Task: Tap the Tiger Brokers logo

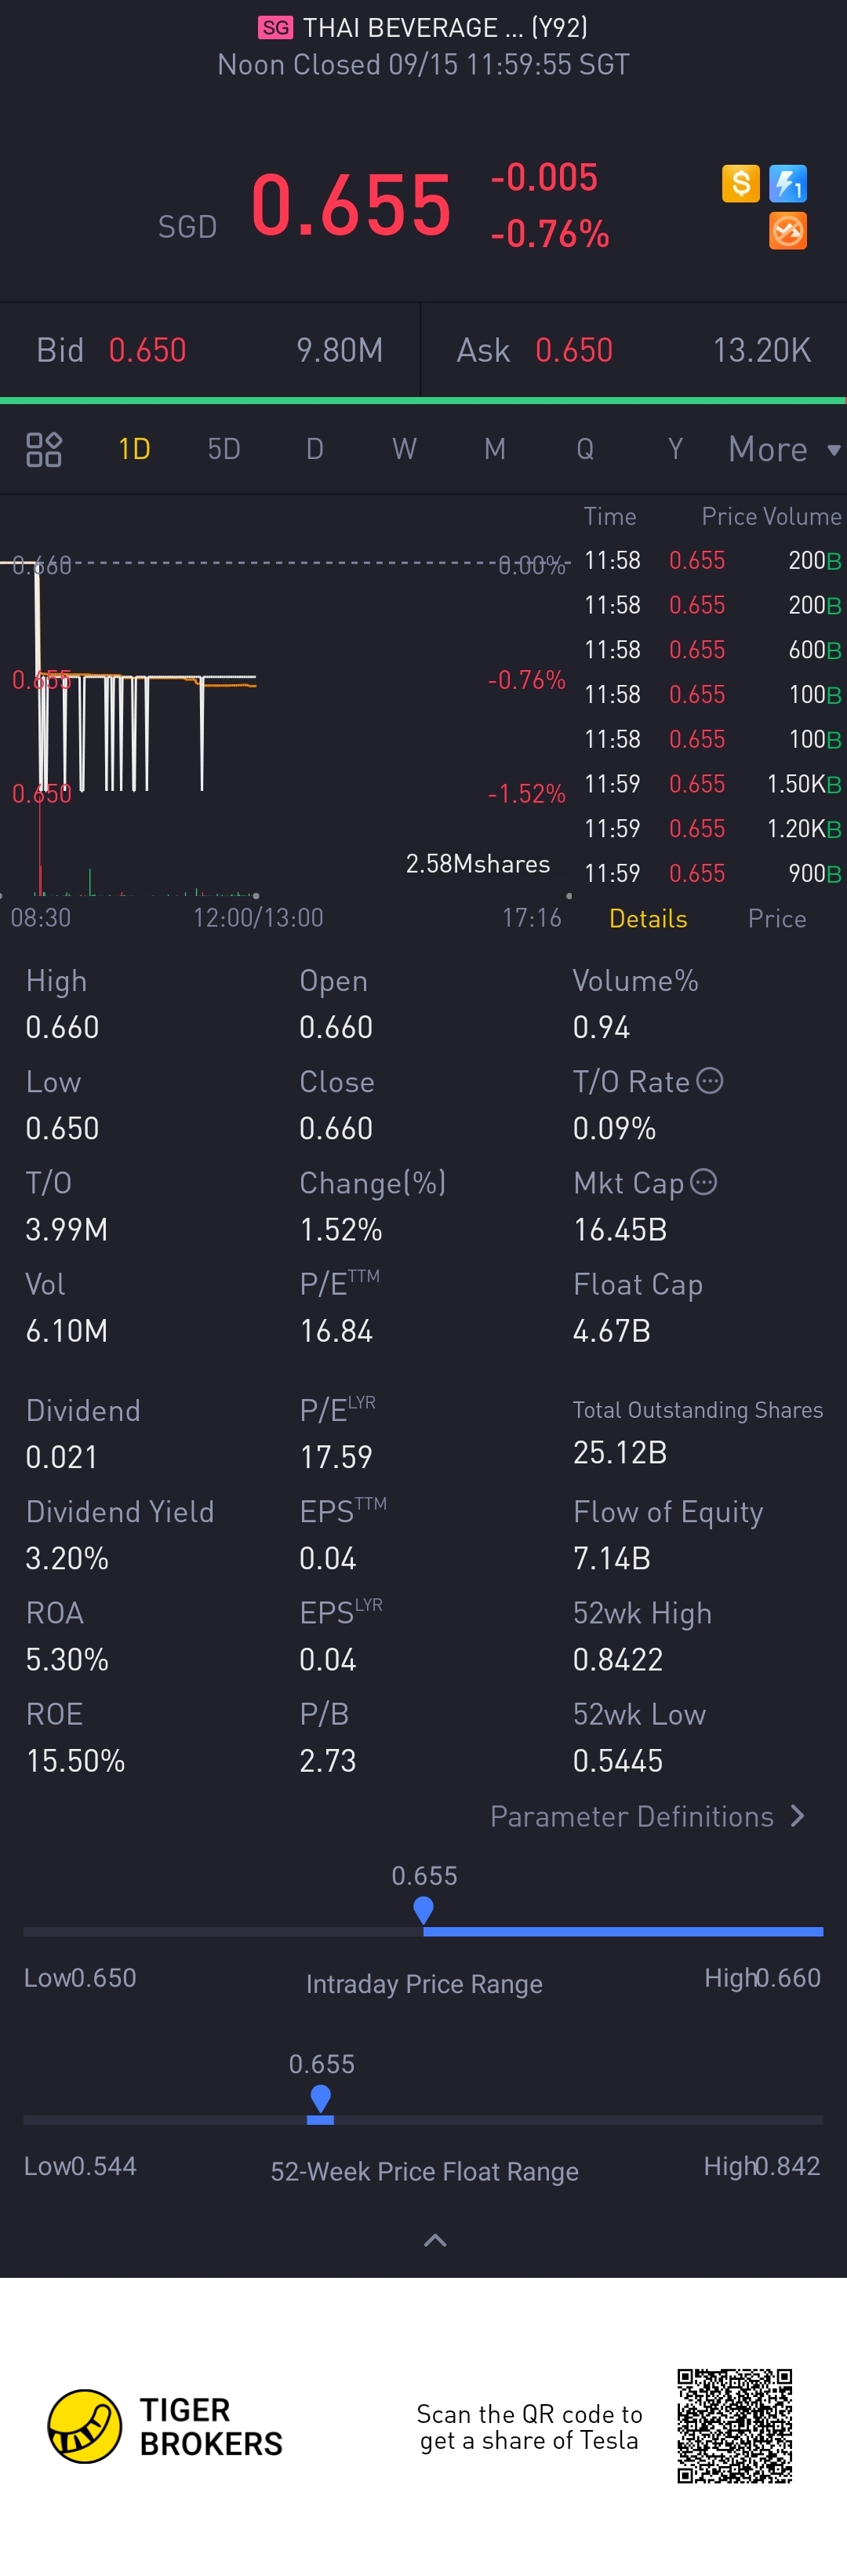Action: coord(86,2426)
